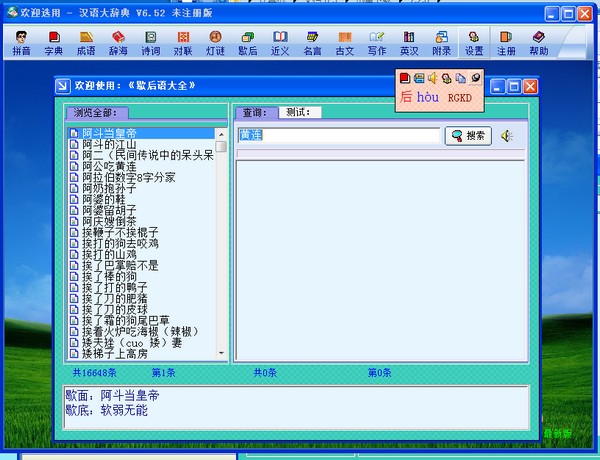Select list entry 阿奶抱孙子
This screenshot has width=600, height=460.
141,188
